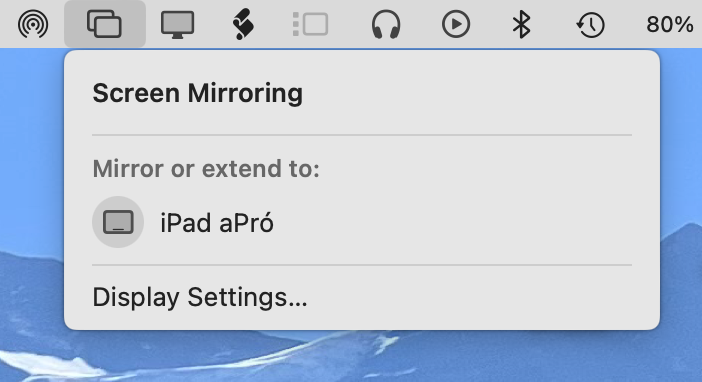Close the Screen Mirroring menu bar icon
The image size is (702, 382).
(104, 24)
